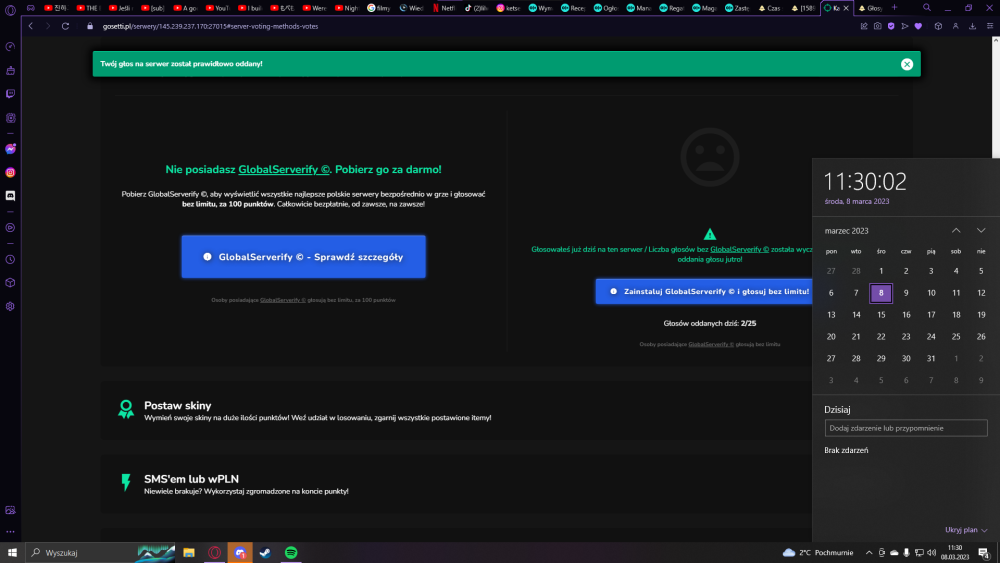The width and height of the screenshot is (1000, 563).
Task: Open the volume speaker tray icon
Action: (931, 553)
